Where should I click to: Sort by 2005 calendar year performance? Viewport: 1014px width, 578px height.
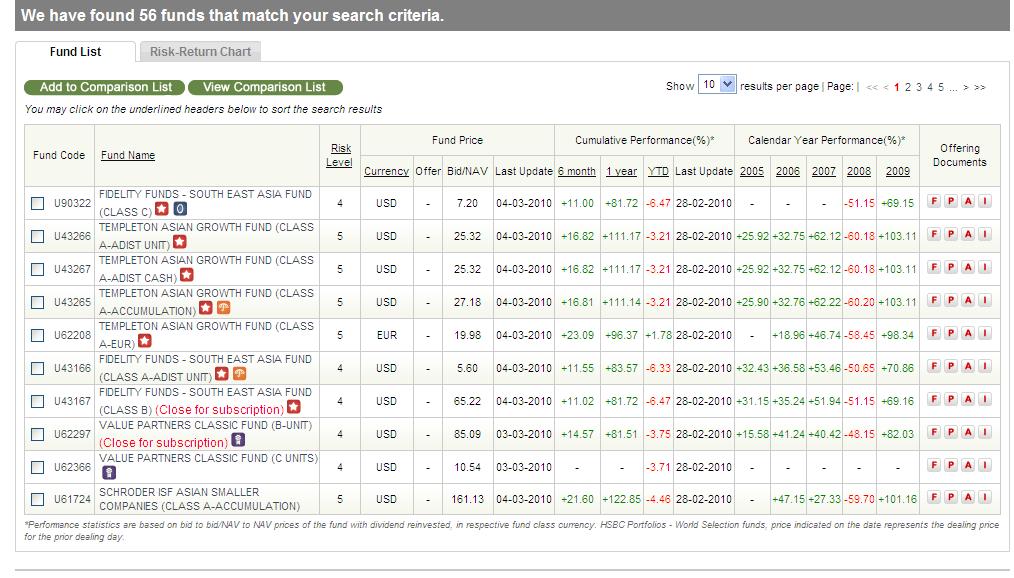[x=751, y=171]
